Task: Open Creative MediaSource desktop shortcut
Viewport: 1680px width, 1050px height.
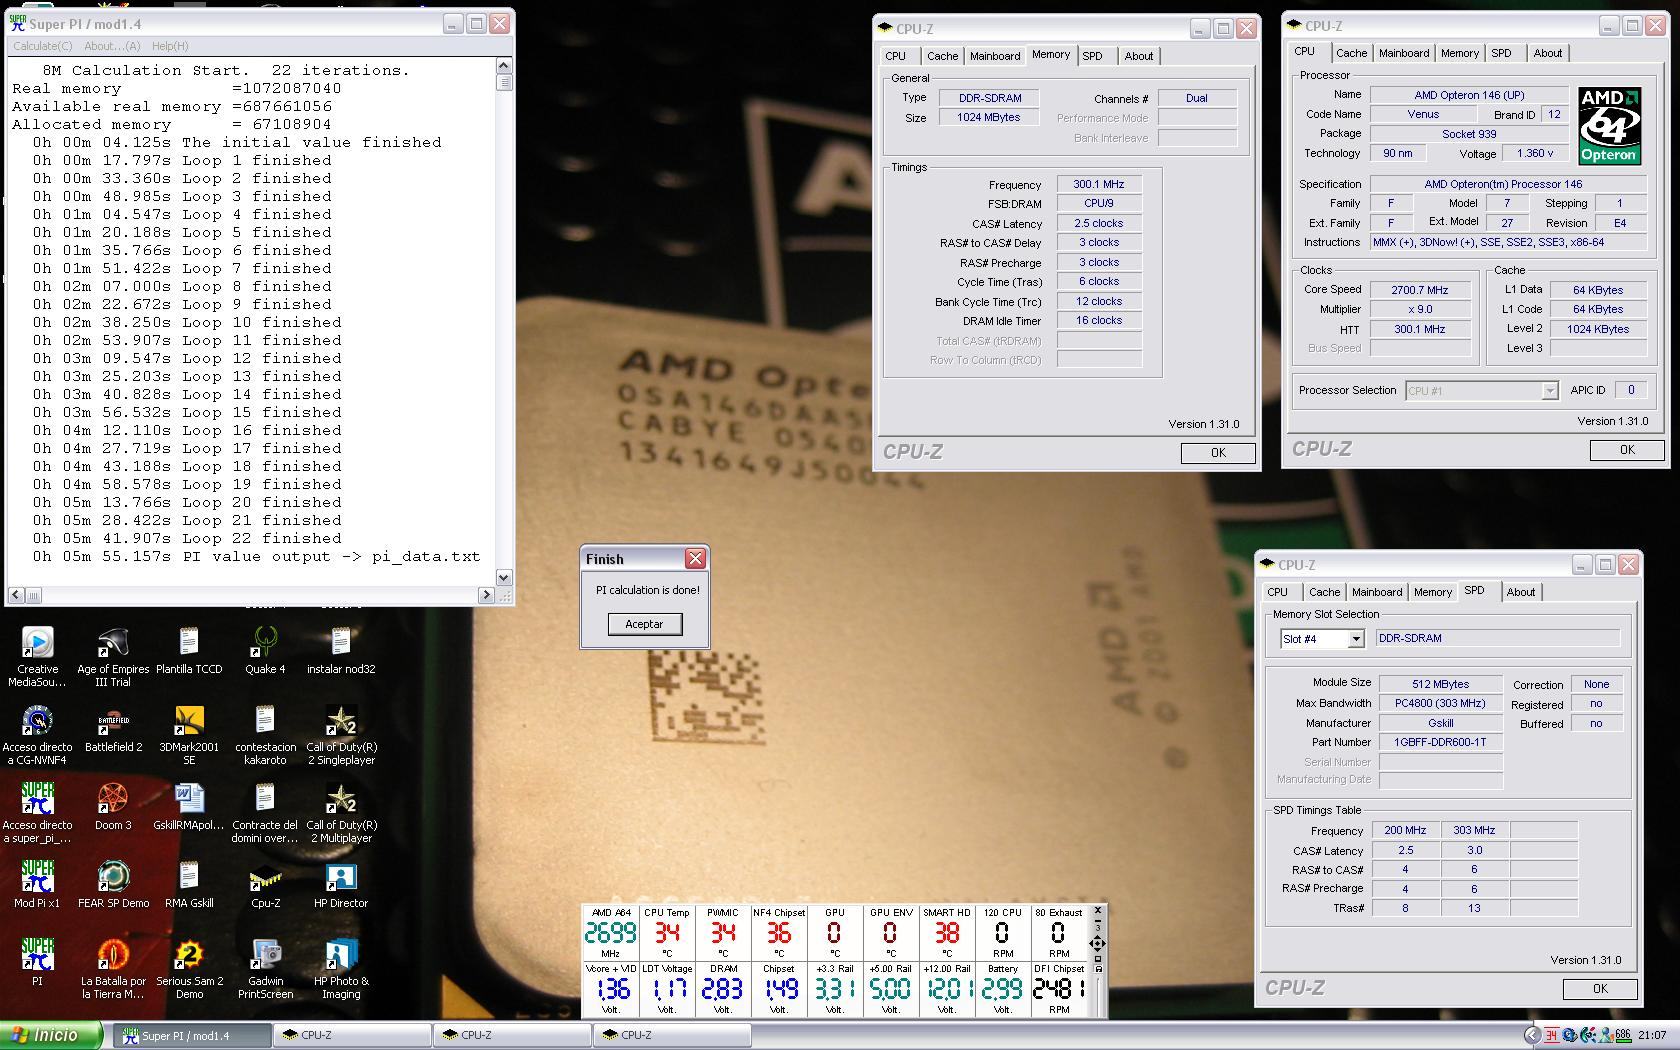Action: click(x=37, y=642)
